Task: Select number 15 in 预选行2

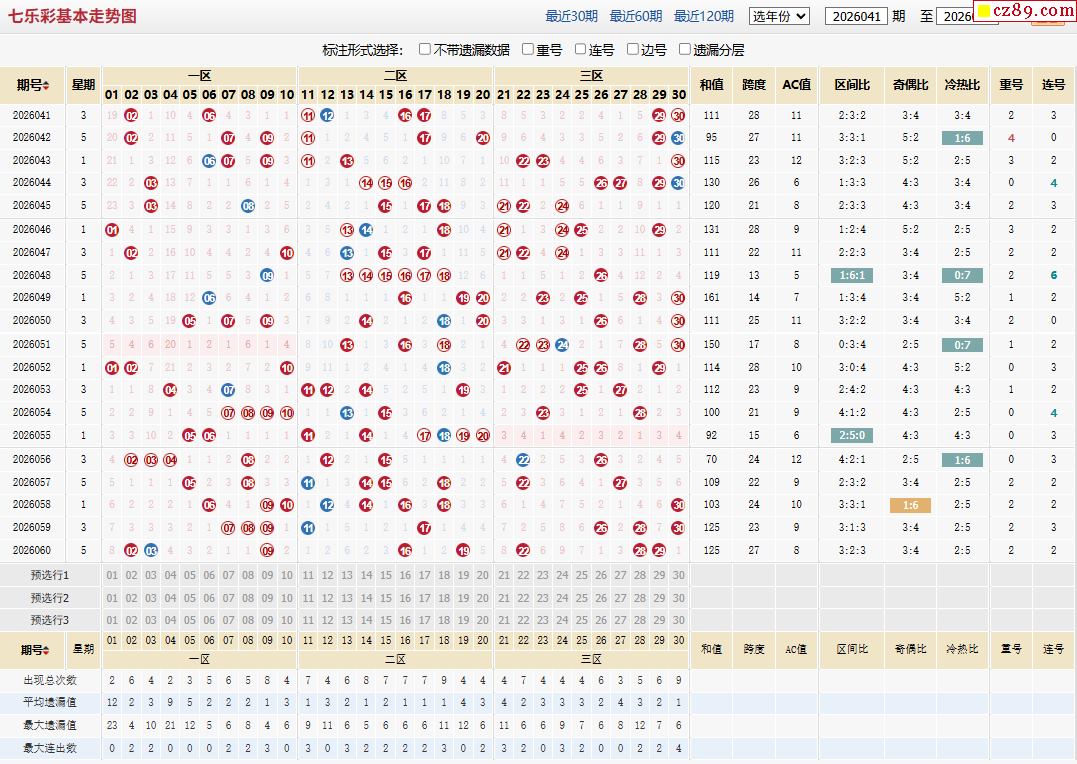Action: [x=385, y=598]
